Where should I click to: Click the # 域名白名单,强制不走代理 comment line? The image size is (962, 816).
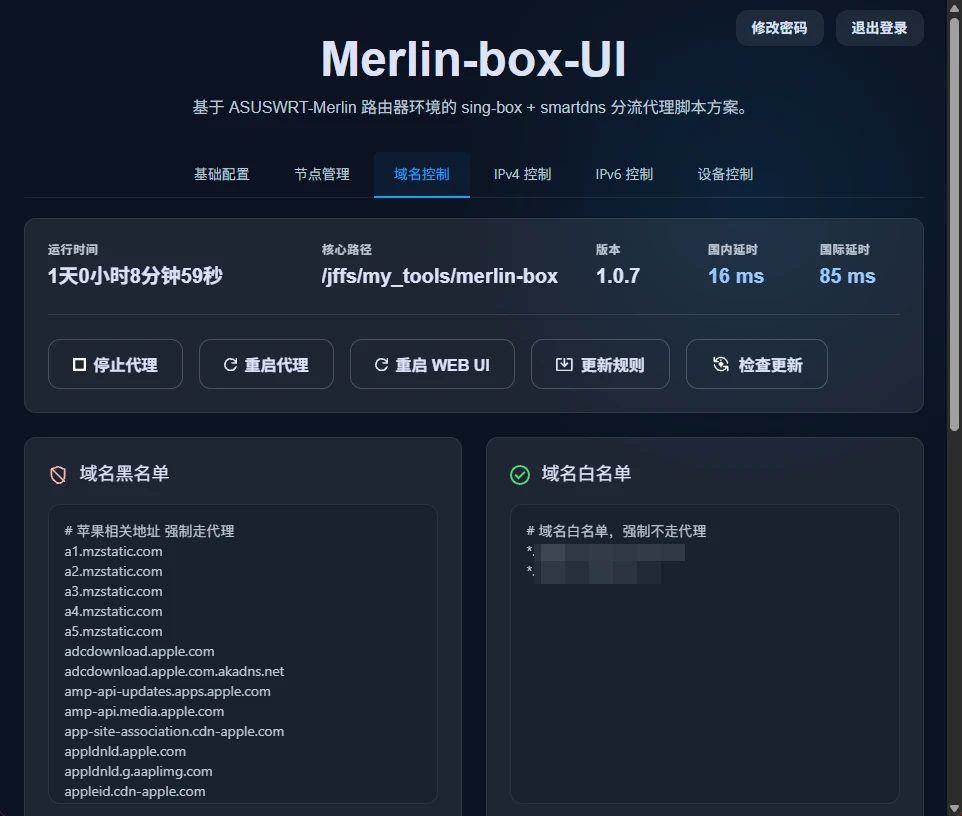tap(616, 531)
